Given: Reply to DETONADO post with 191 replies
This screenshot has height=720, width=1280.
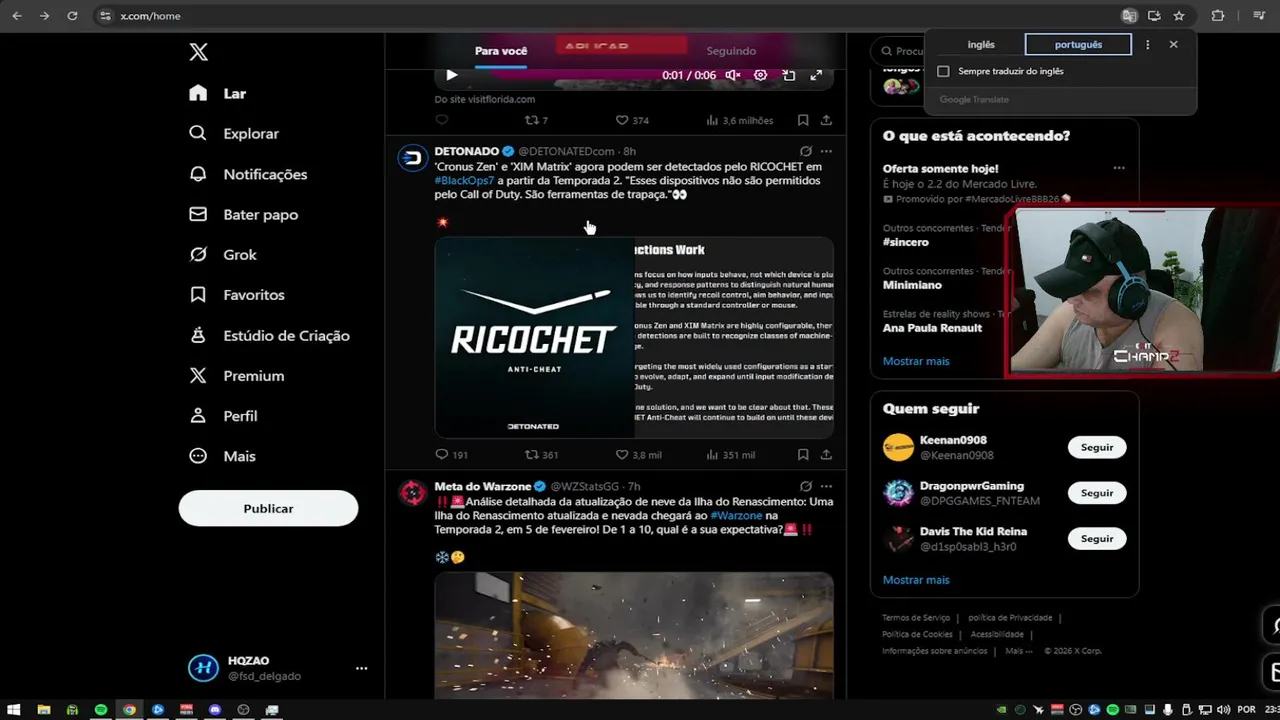Looking at the screenshot, I should click(x=452, y=454).
